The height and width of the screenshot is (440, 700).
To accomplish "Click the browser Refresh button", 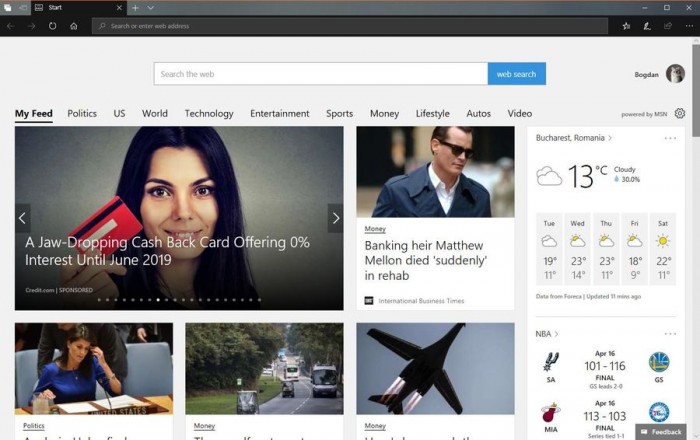I will [52, 26].
